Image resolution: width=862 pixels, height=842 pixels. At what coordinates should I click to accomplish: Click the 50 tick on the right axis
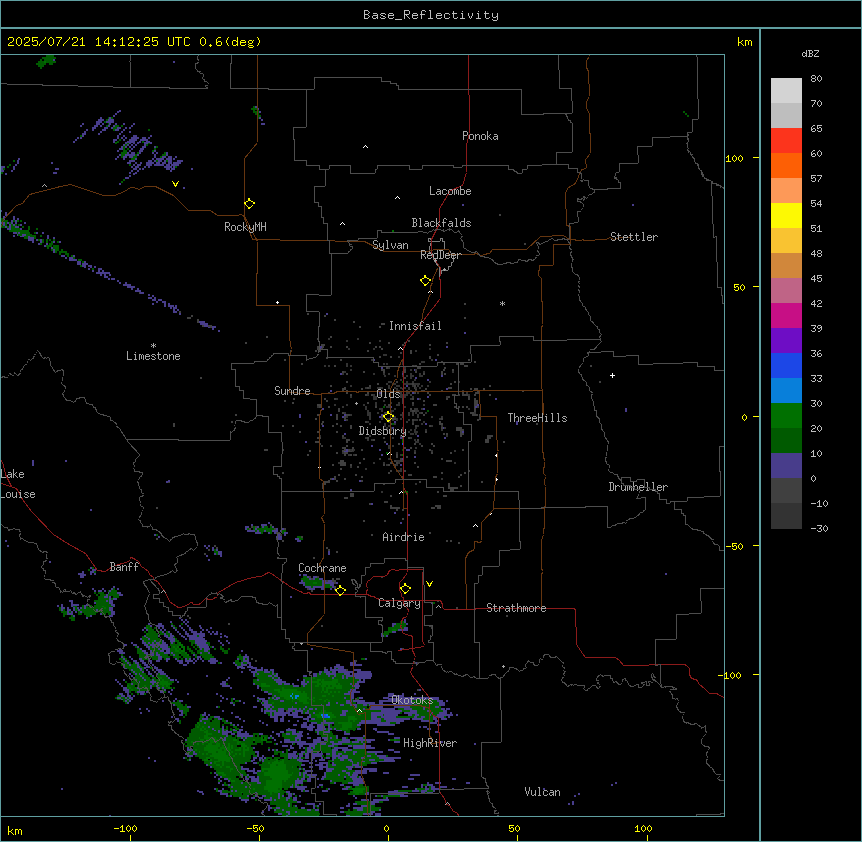739,287
